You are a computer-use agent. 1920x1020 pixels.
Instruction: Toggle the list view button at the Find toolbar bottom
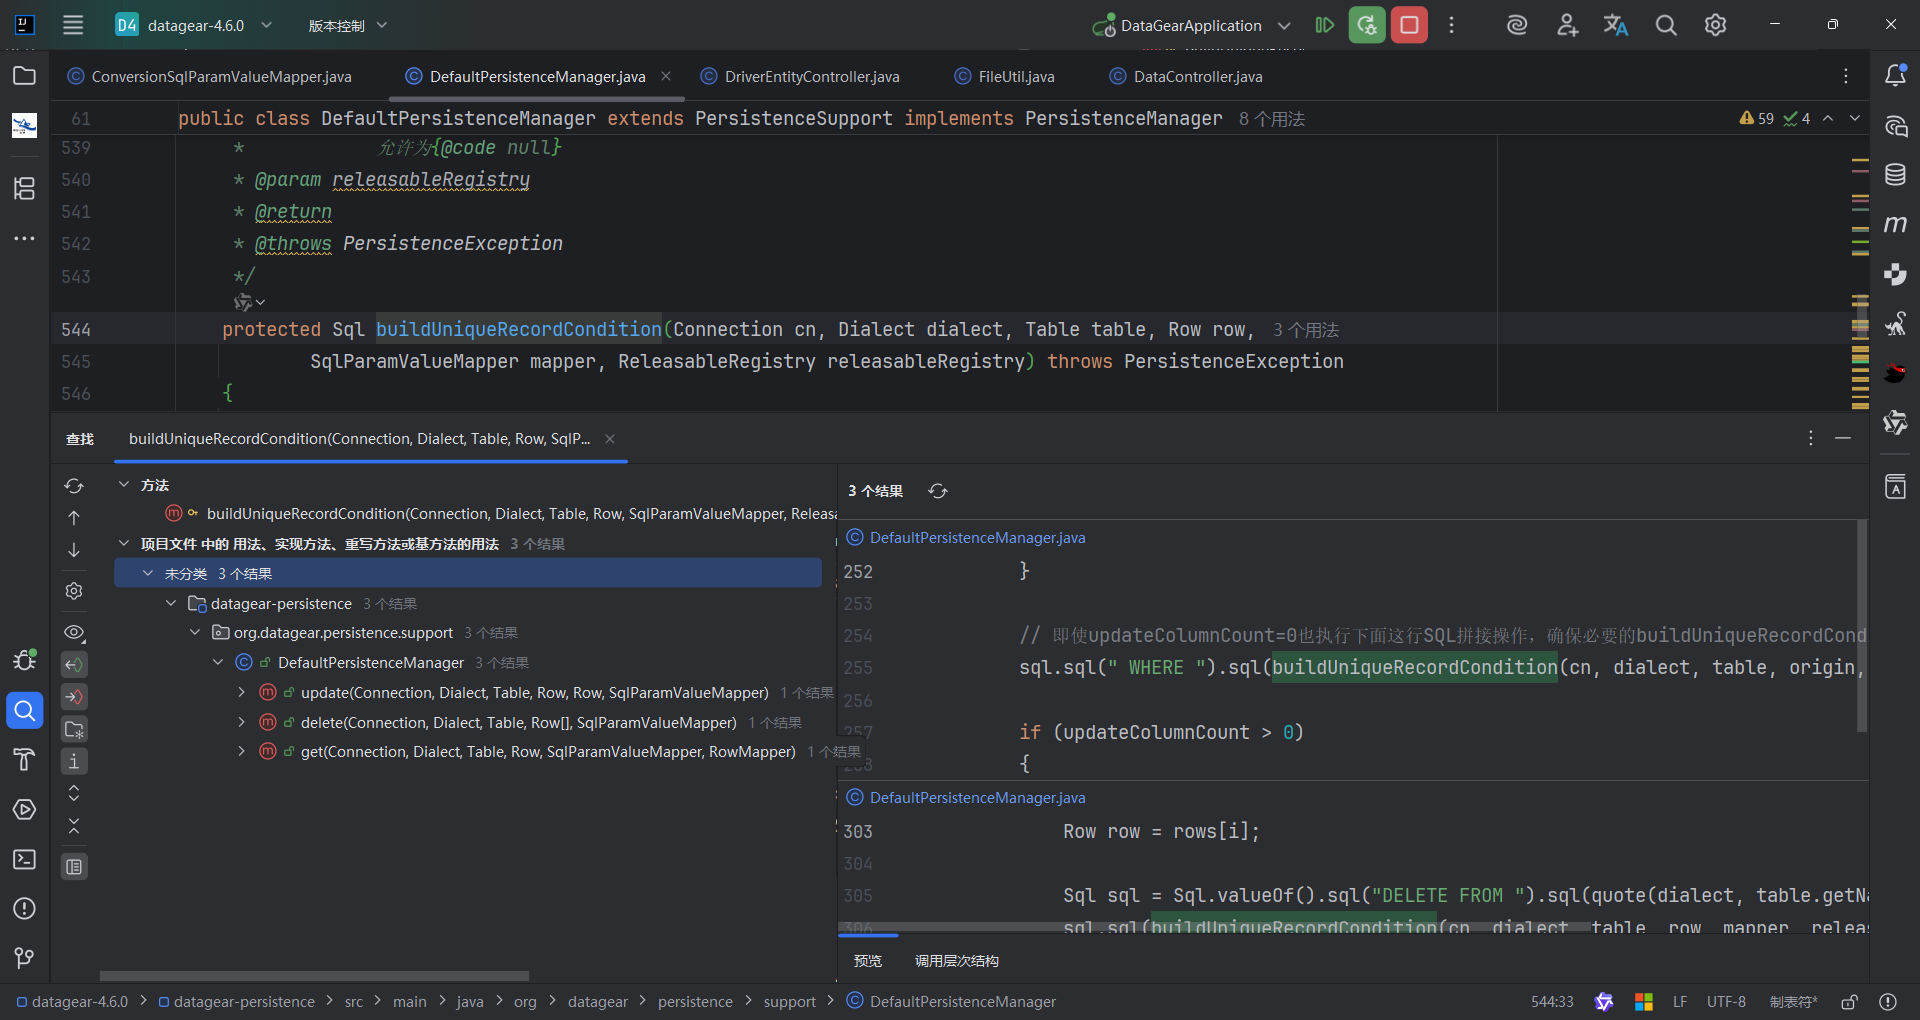coord(74,867)
